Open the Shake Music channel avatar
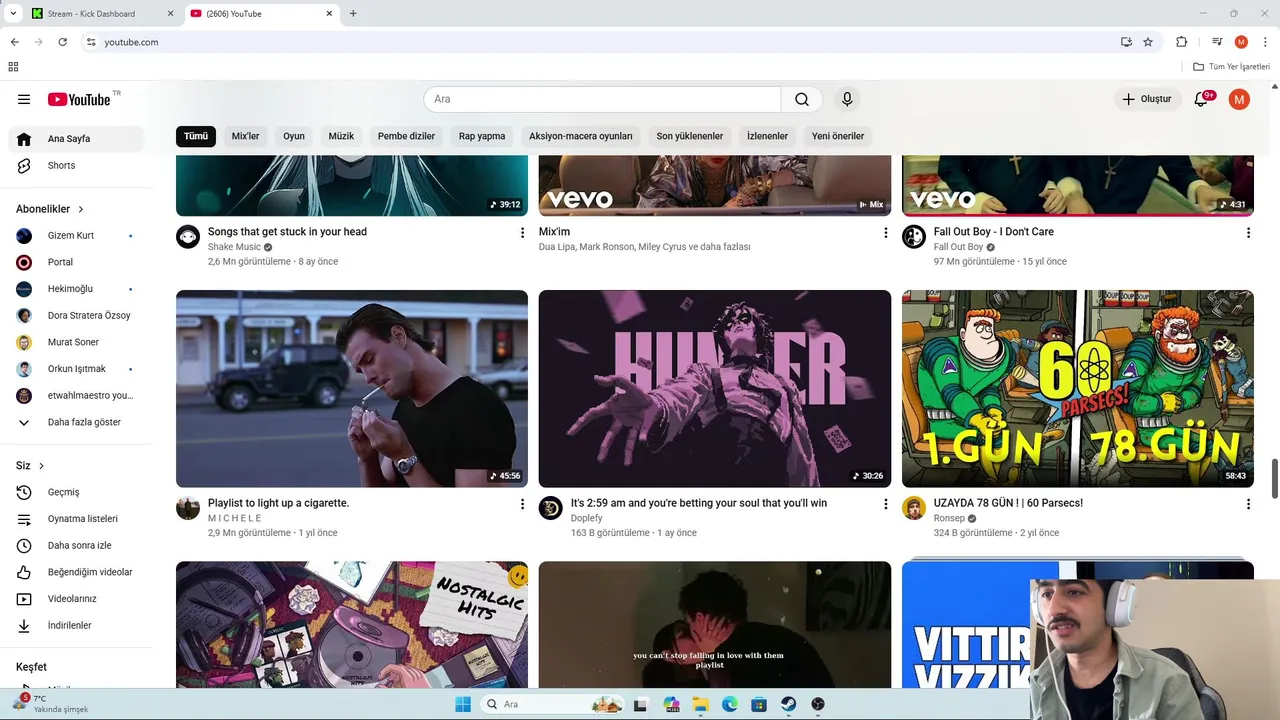 (188, 237)
